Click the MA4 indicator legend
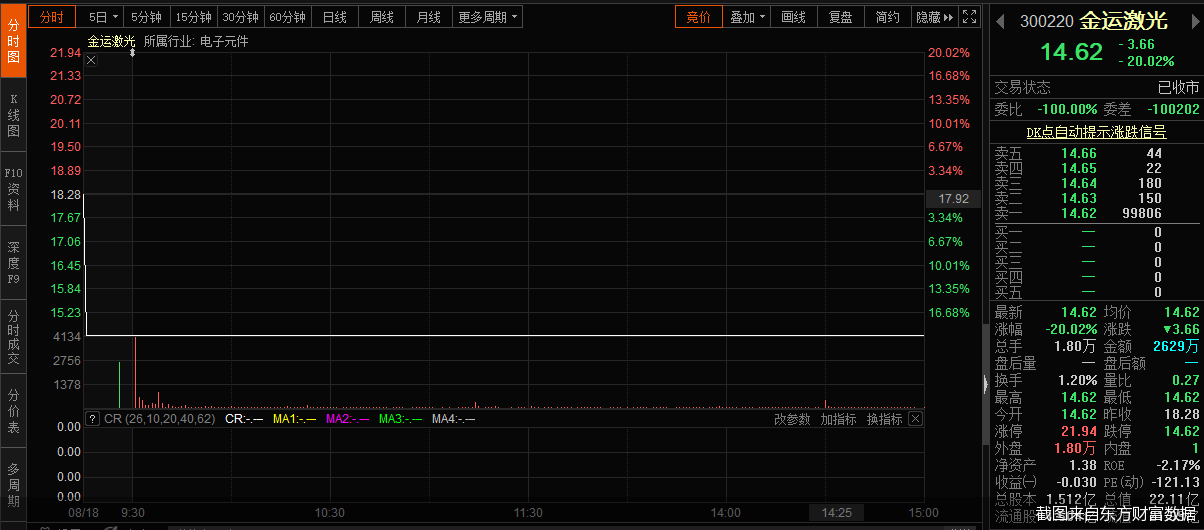The image size is (1204, 530). coord(453,419)
